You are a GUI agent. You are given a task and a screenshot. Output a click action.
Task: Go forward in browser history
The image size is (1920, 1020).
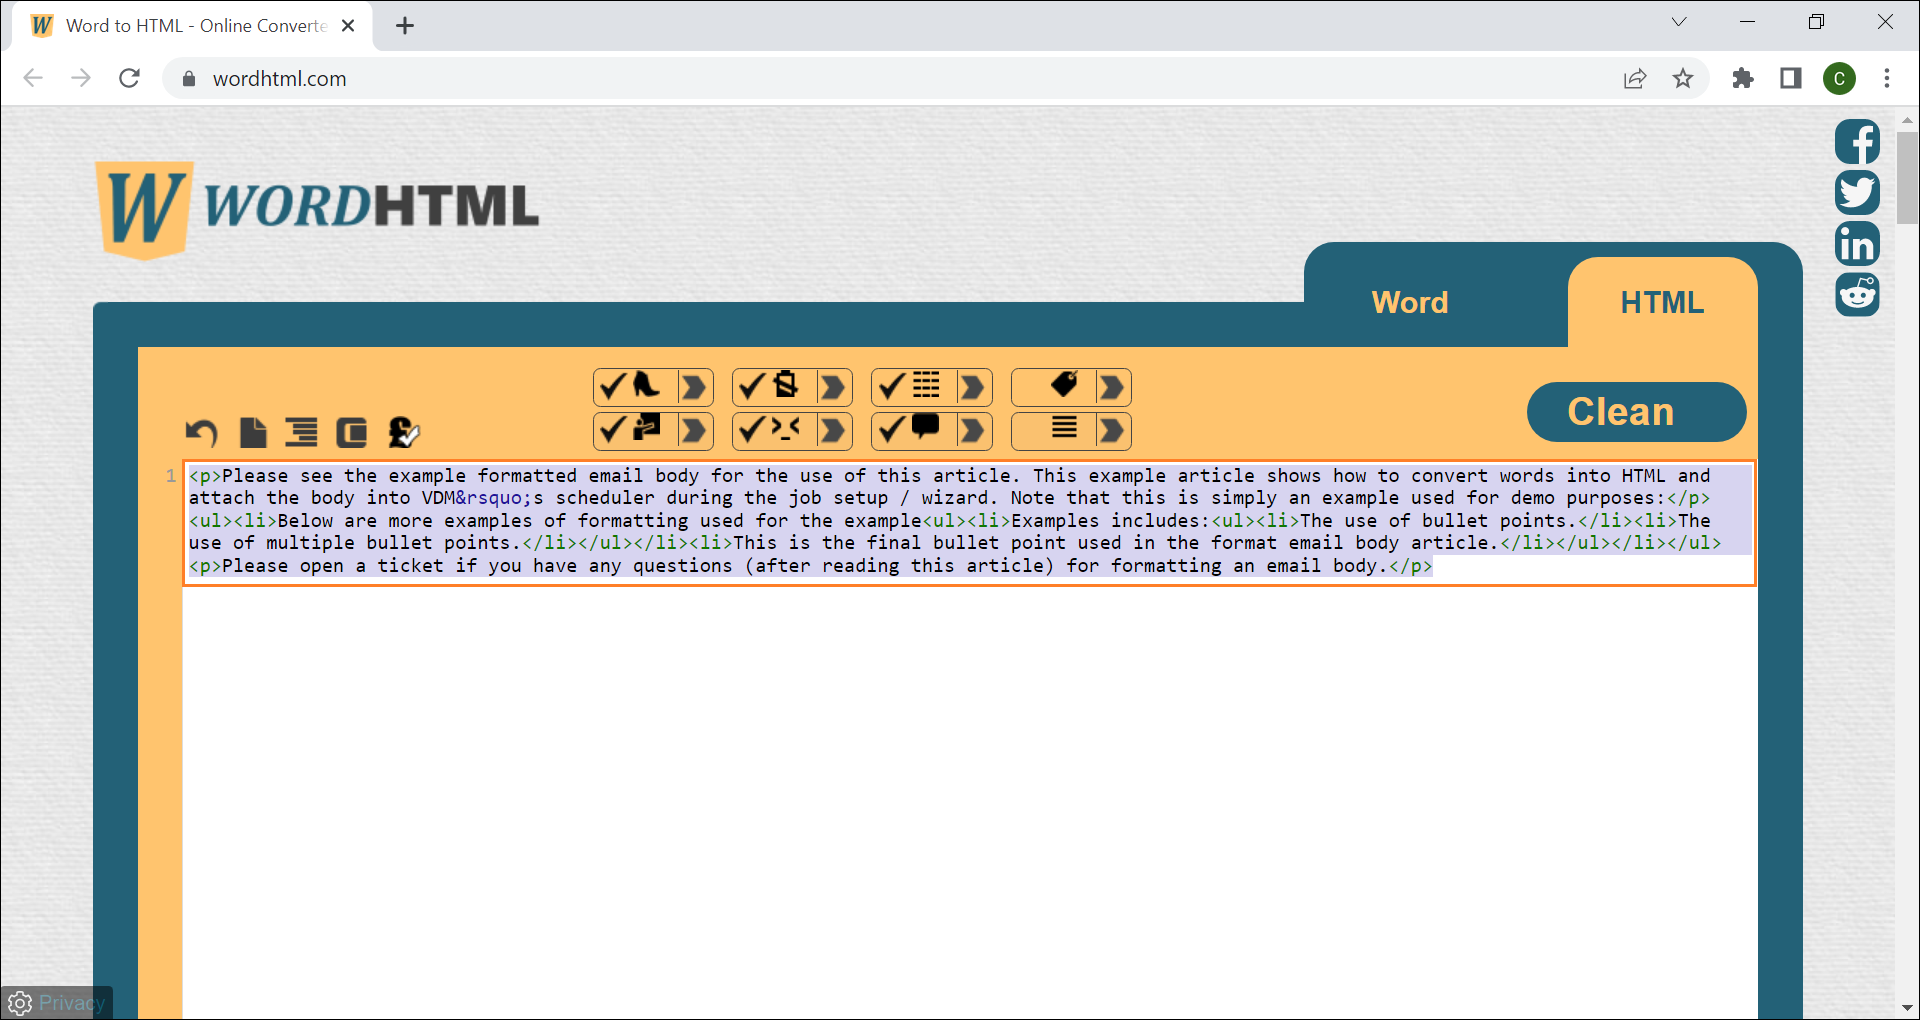coord(81,78)
